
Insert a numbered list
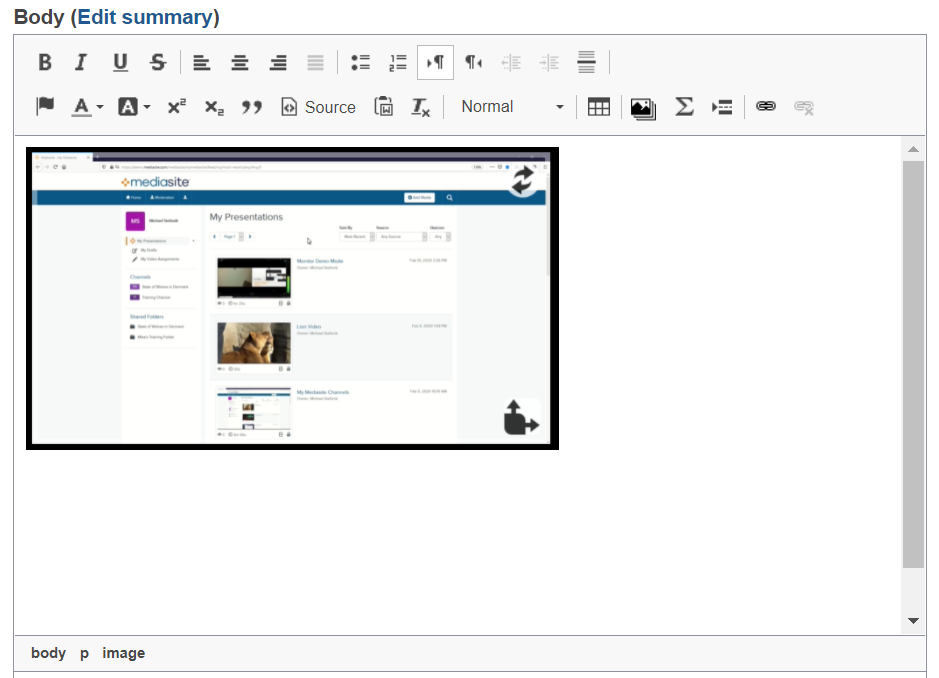[x=398, y=63]
